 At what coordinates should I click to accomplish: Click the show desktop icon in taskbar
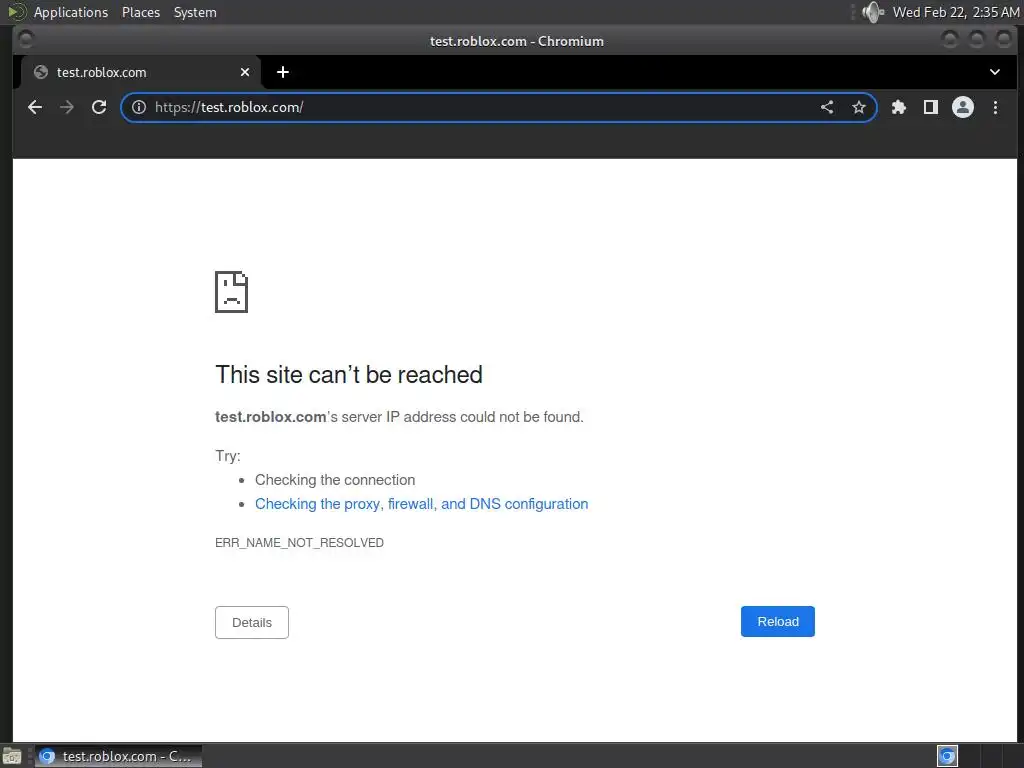click(x=12, y=756)
